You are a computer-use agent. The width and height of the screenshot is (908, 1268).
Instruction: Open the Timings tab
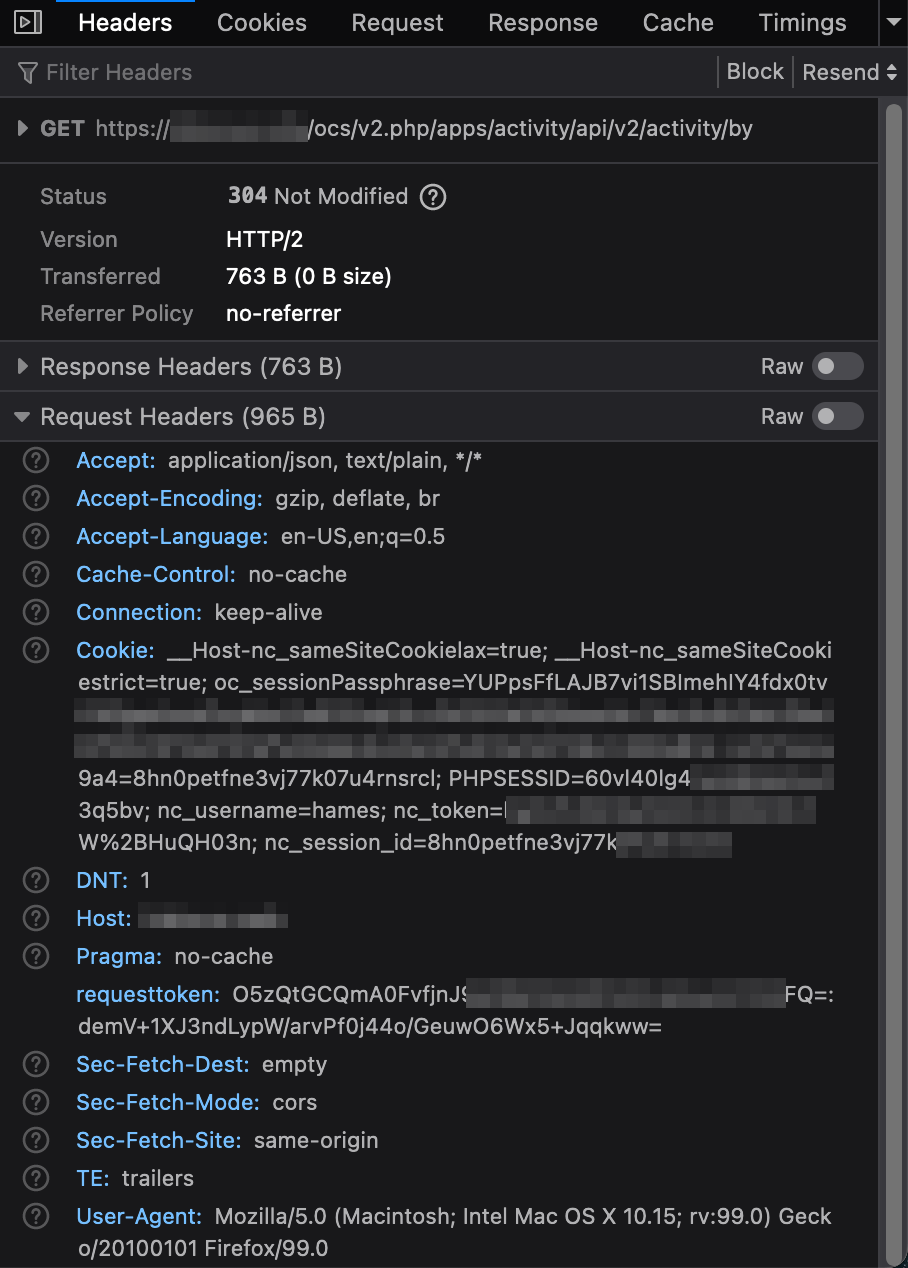pyautogui.click(x=802, y=22)
